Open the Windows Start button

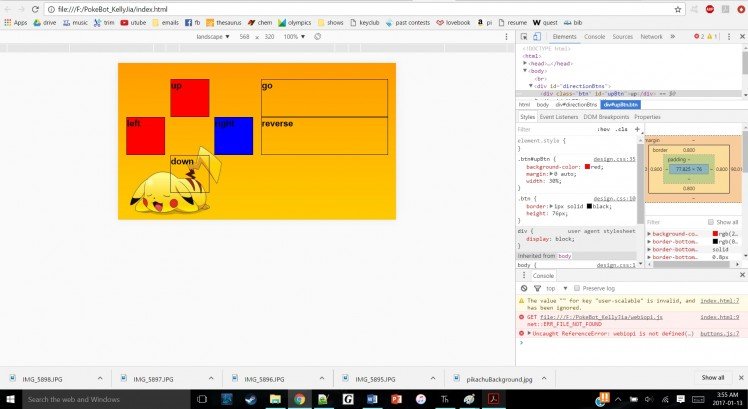coord(10,399)
